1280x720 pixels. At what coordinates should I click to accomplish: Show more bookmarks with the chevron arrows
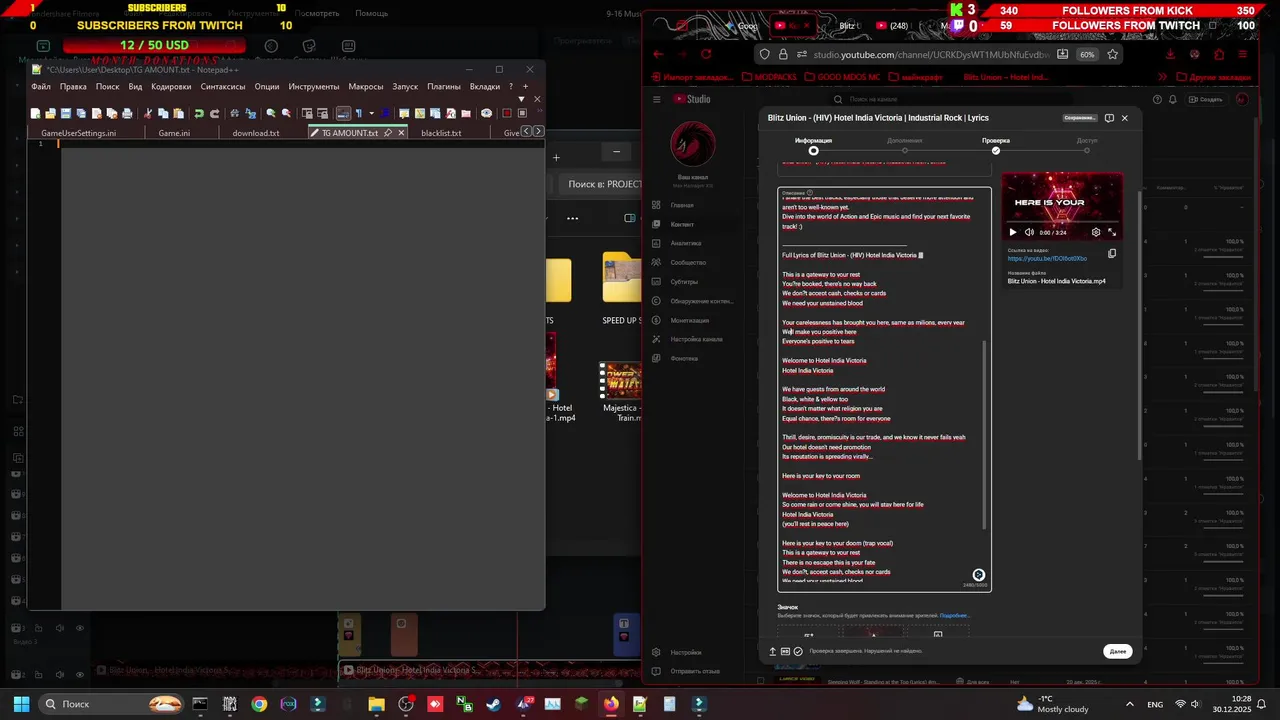coord(1162,77)
